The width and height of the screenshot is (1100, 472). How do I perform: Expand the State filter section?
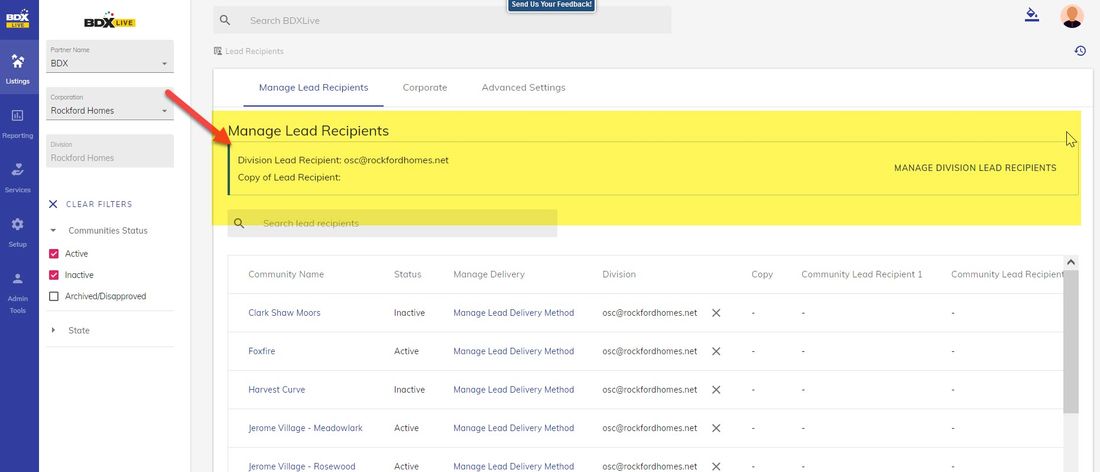[x=54, y=330]
